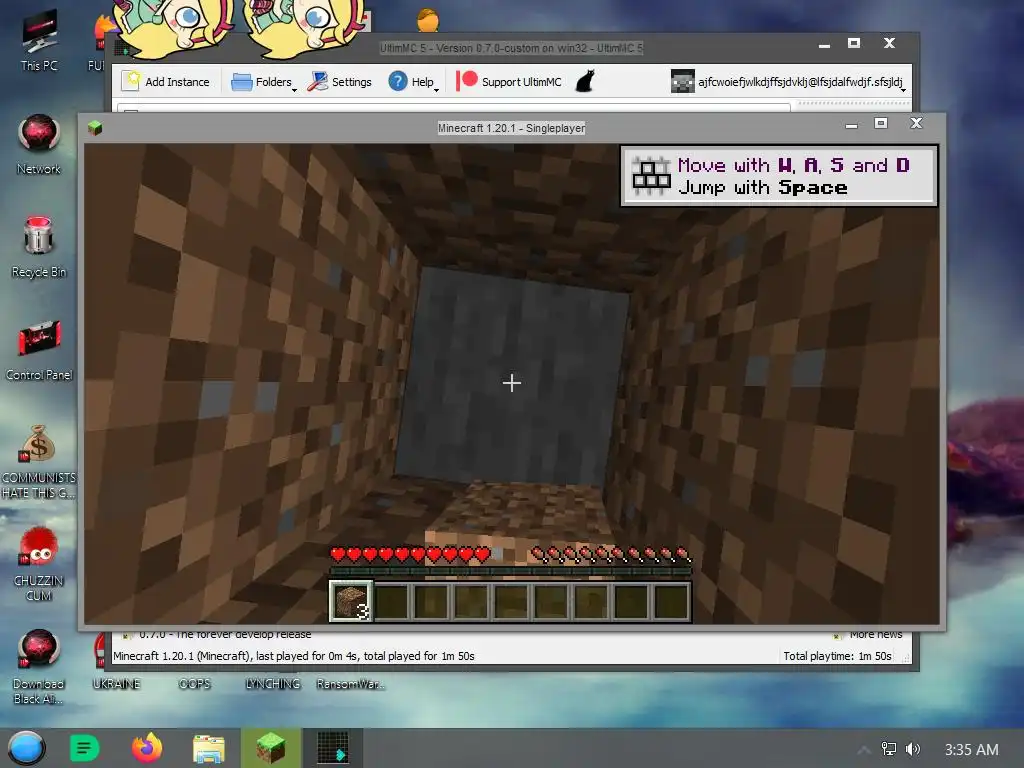
Task: Select the dirt block hotbar slot
Action: pos(351,601)
